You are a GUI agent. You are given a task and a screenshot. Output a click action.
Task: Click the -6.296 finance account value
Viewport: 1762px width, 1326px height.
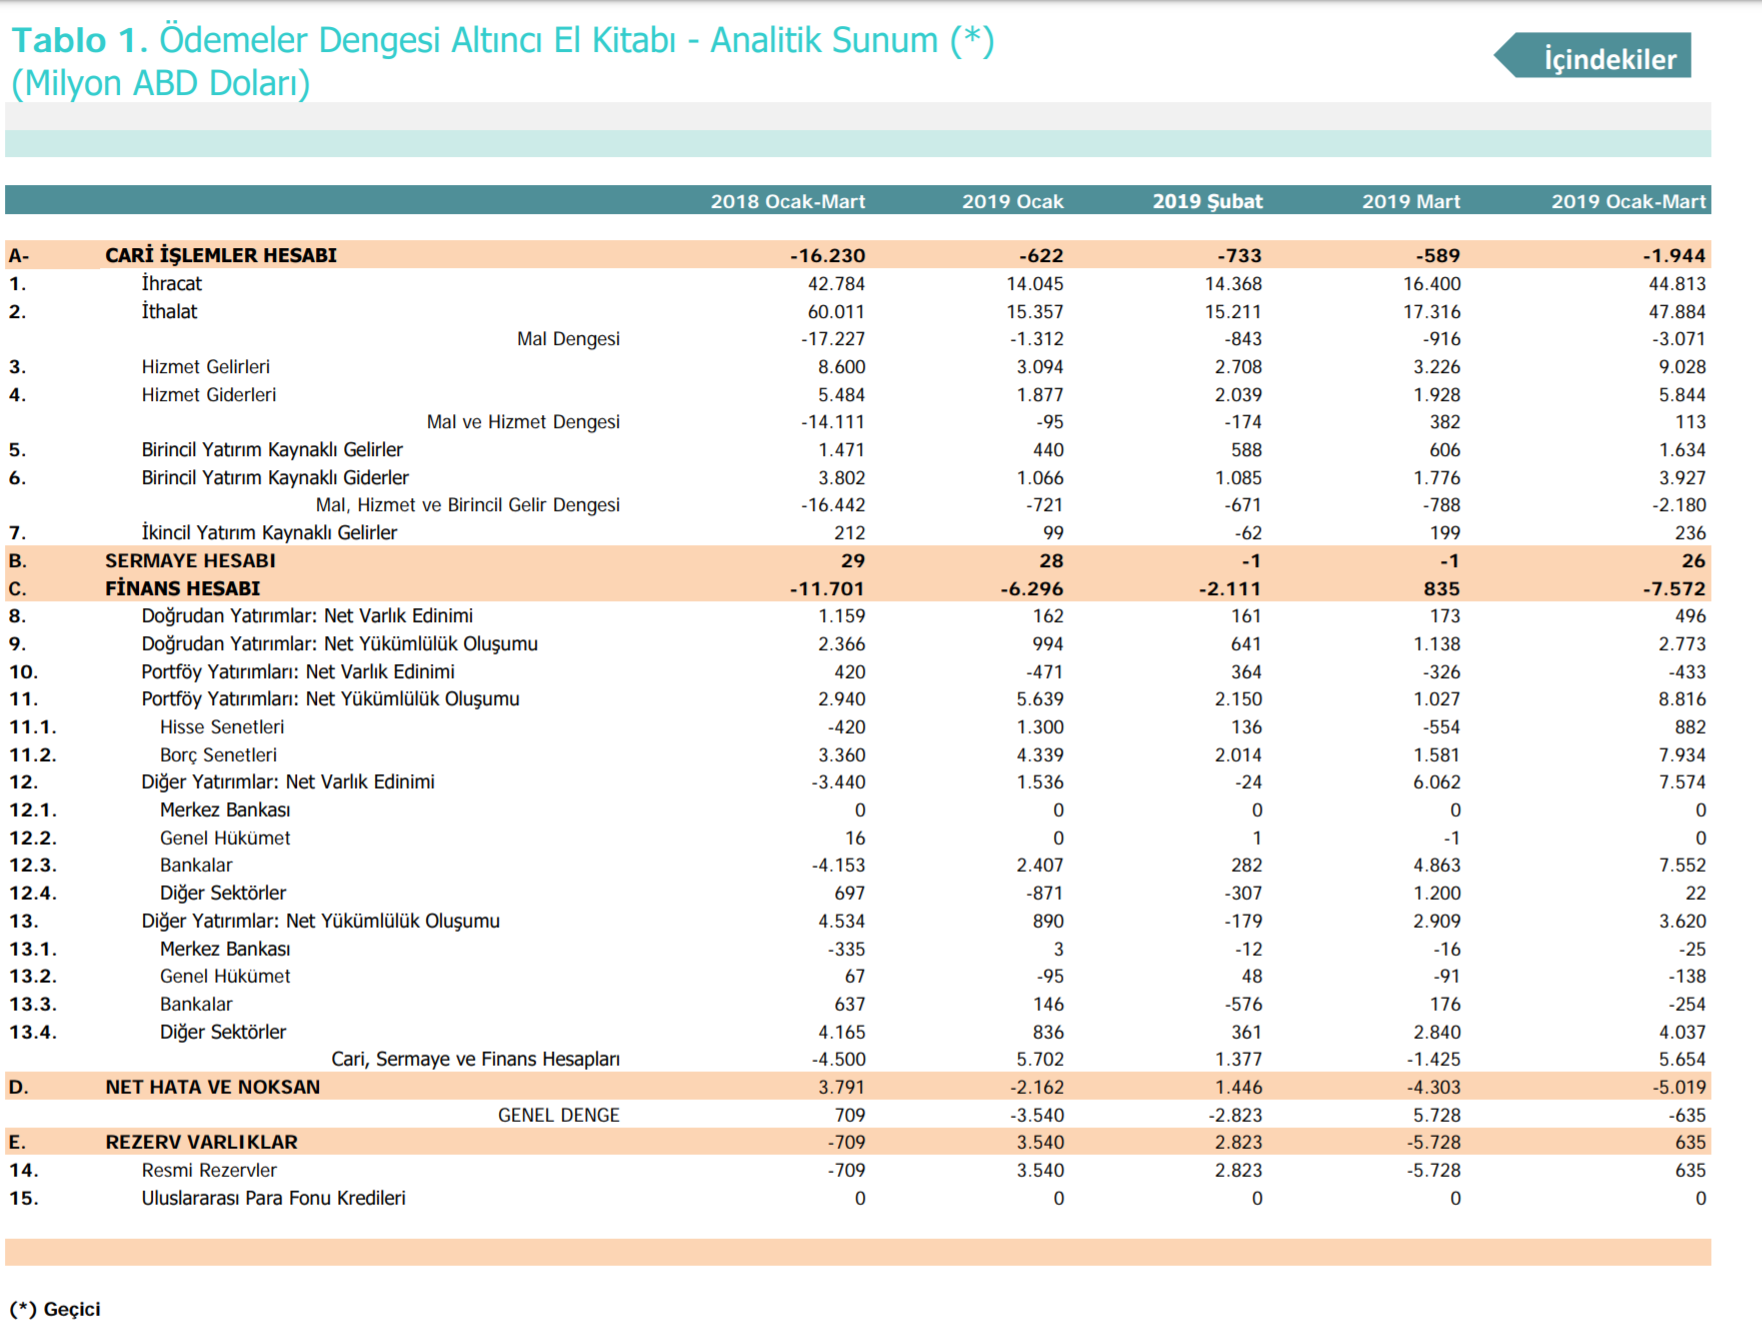tap(1032, 589)
